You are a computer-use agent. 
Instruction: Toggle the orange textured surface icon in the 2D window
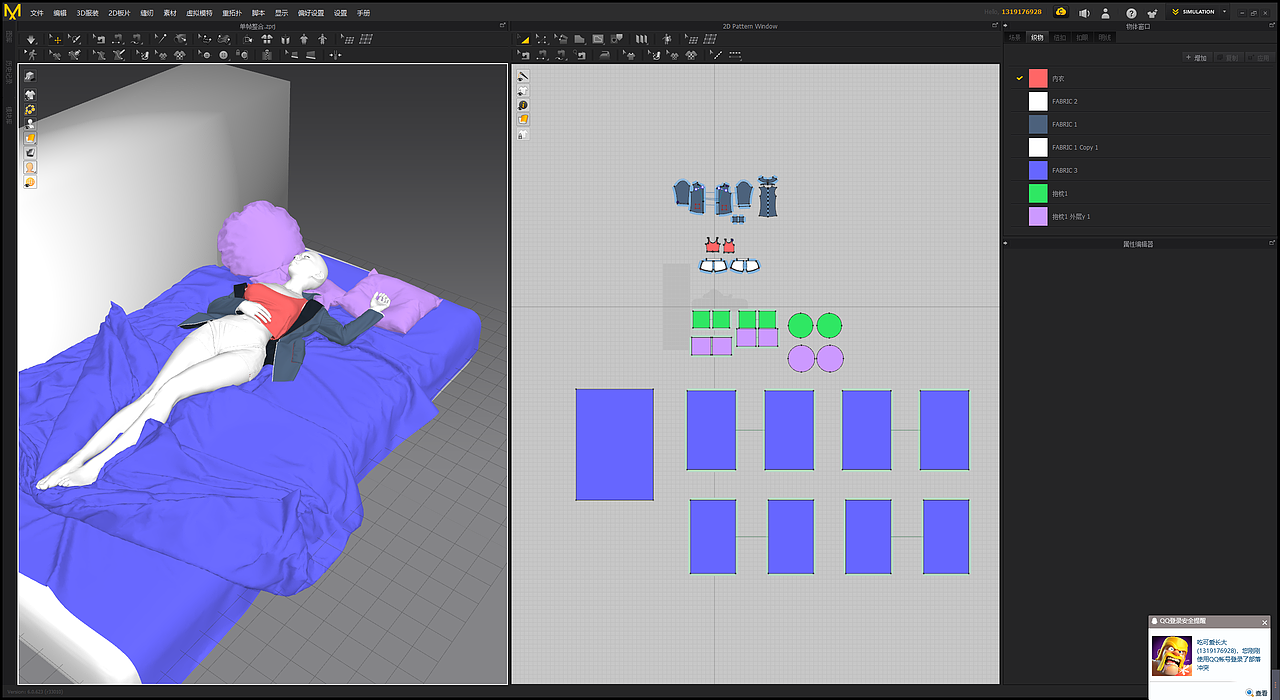click(x=523, y=119)
